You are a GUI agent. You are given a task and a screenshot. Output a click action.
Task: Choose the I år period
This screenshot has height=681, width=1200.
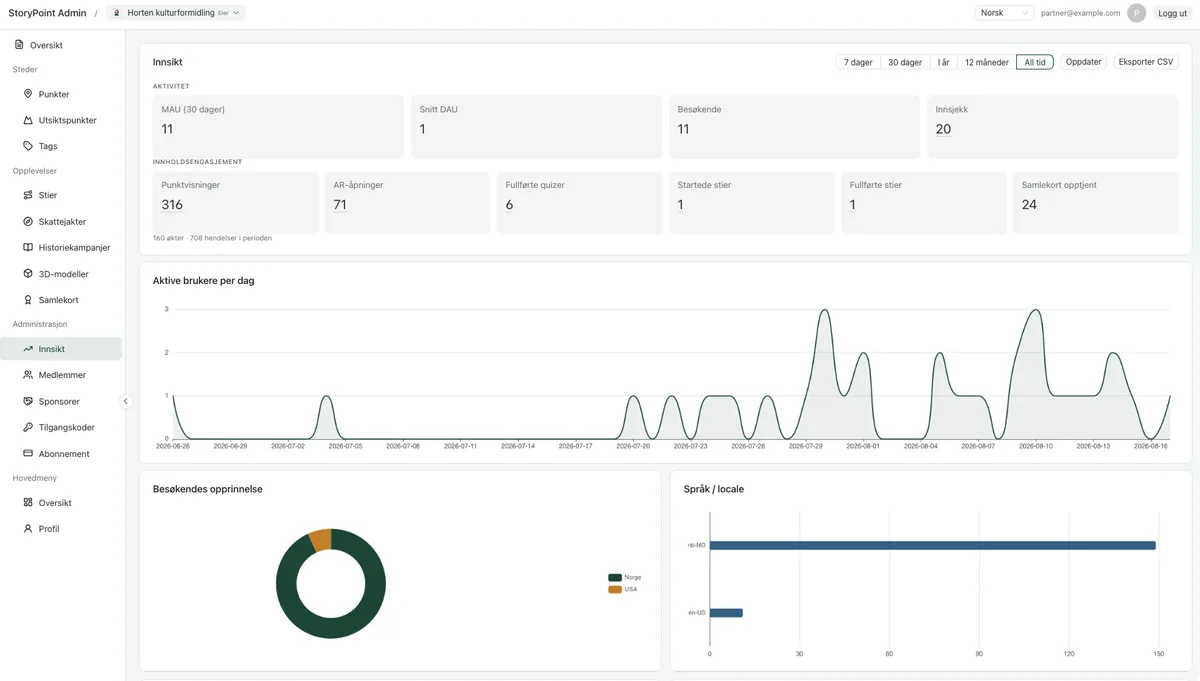pyautogui.click(x=943, y=62)
